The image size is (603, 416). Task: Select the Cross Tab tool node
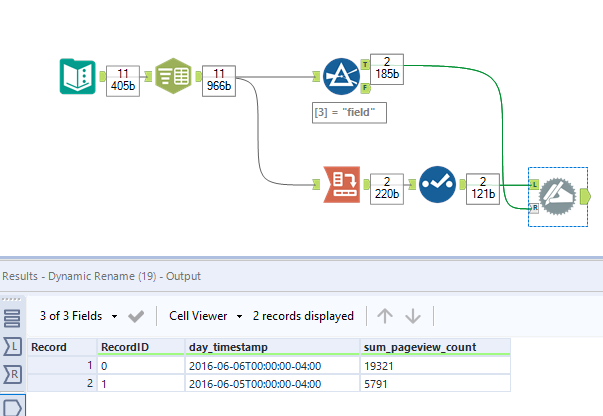(x=341, y=182)
